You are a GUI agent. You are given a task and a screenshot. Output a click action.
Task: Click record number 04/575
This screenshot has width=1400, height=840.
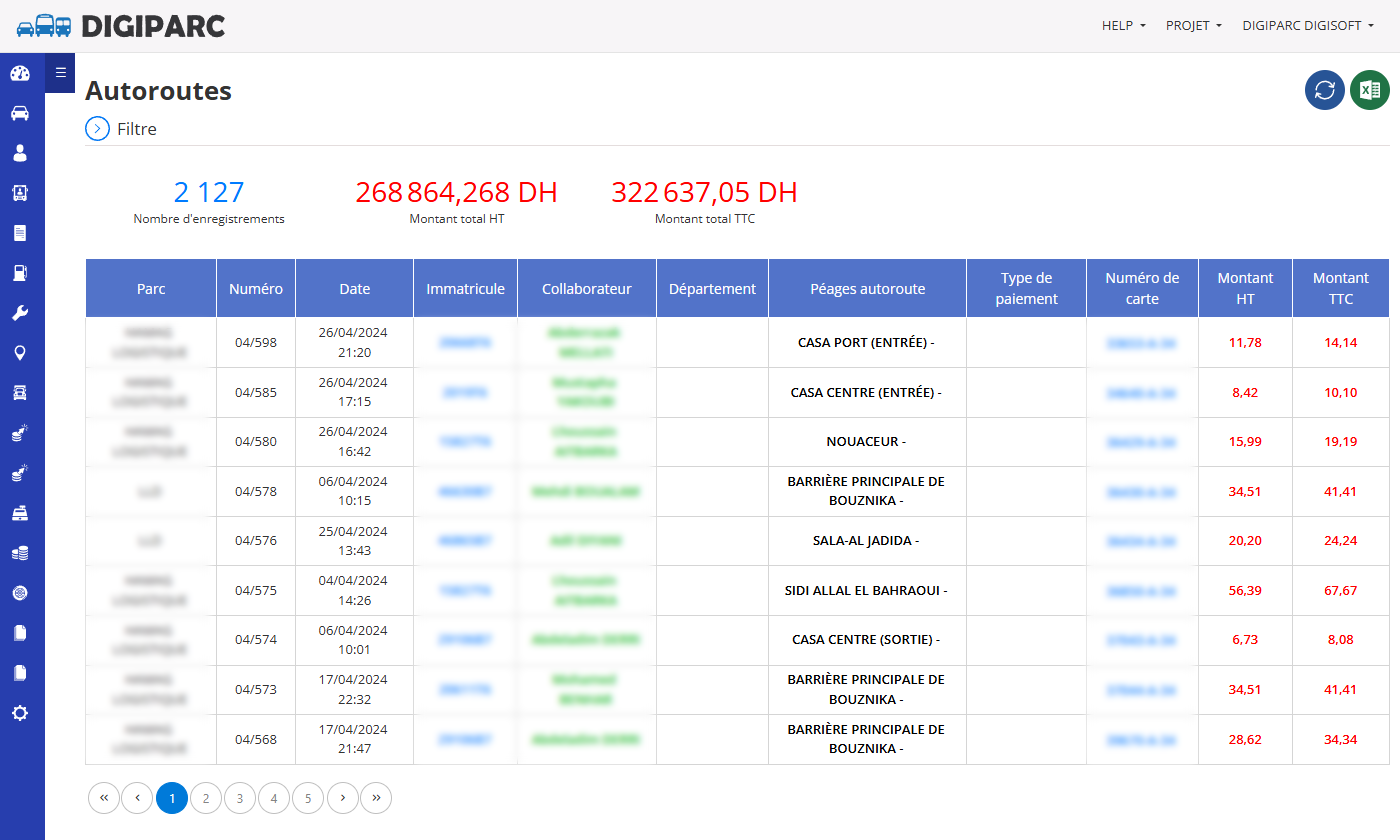pos(256,591)
